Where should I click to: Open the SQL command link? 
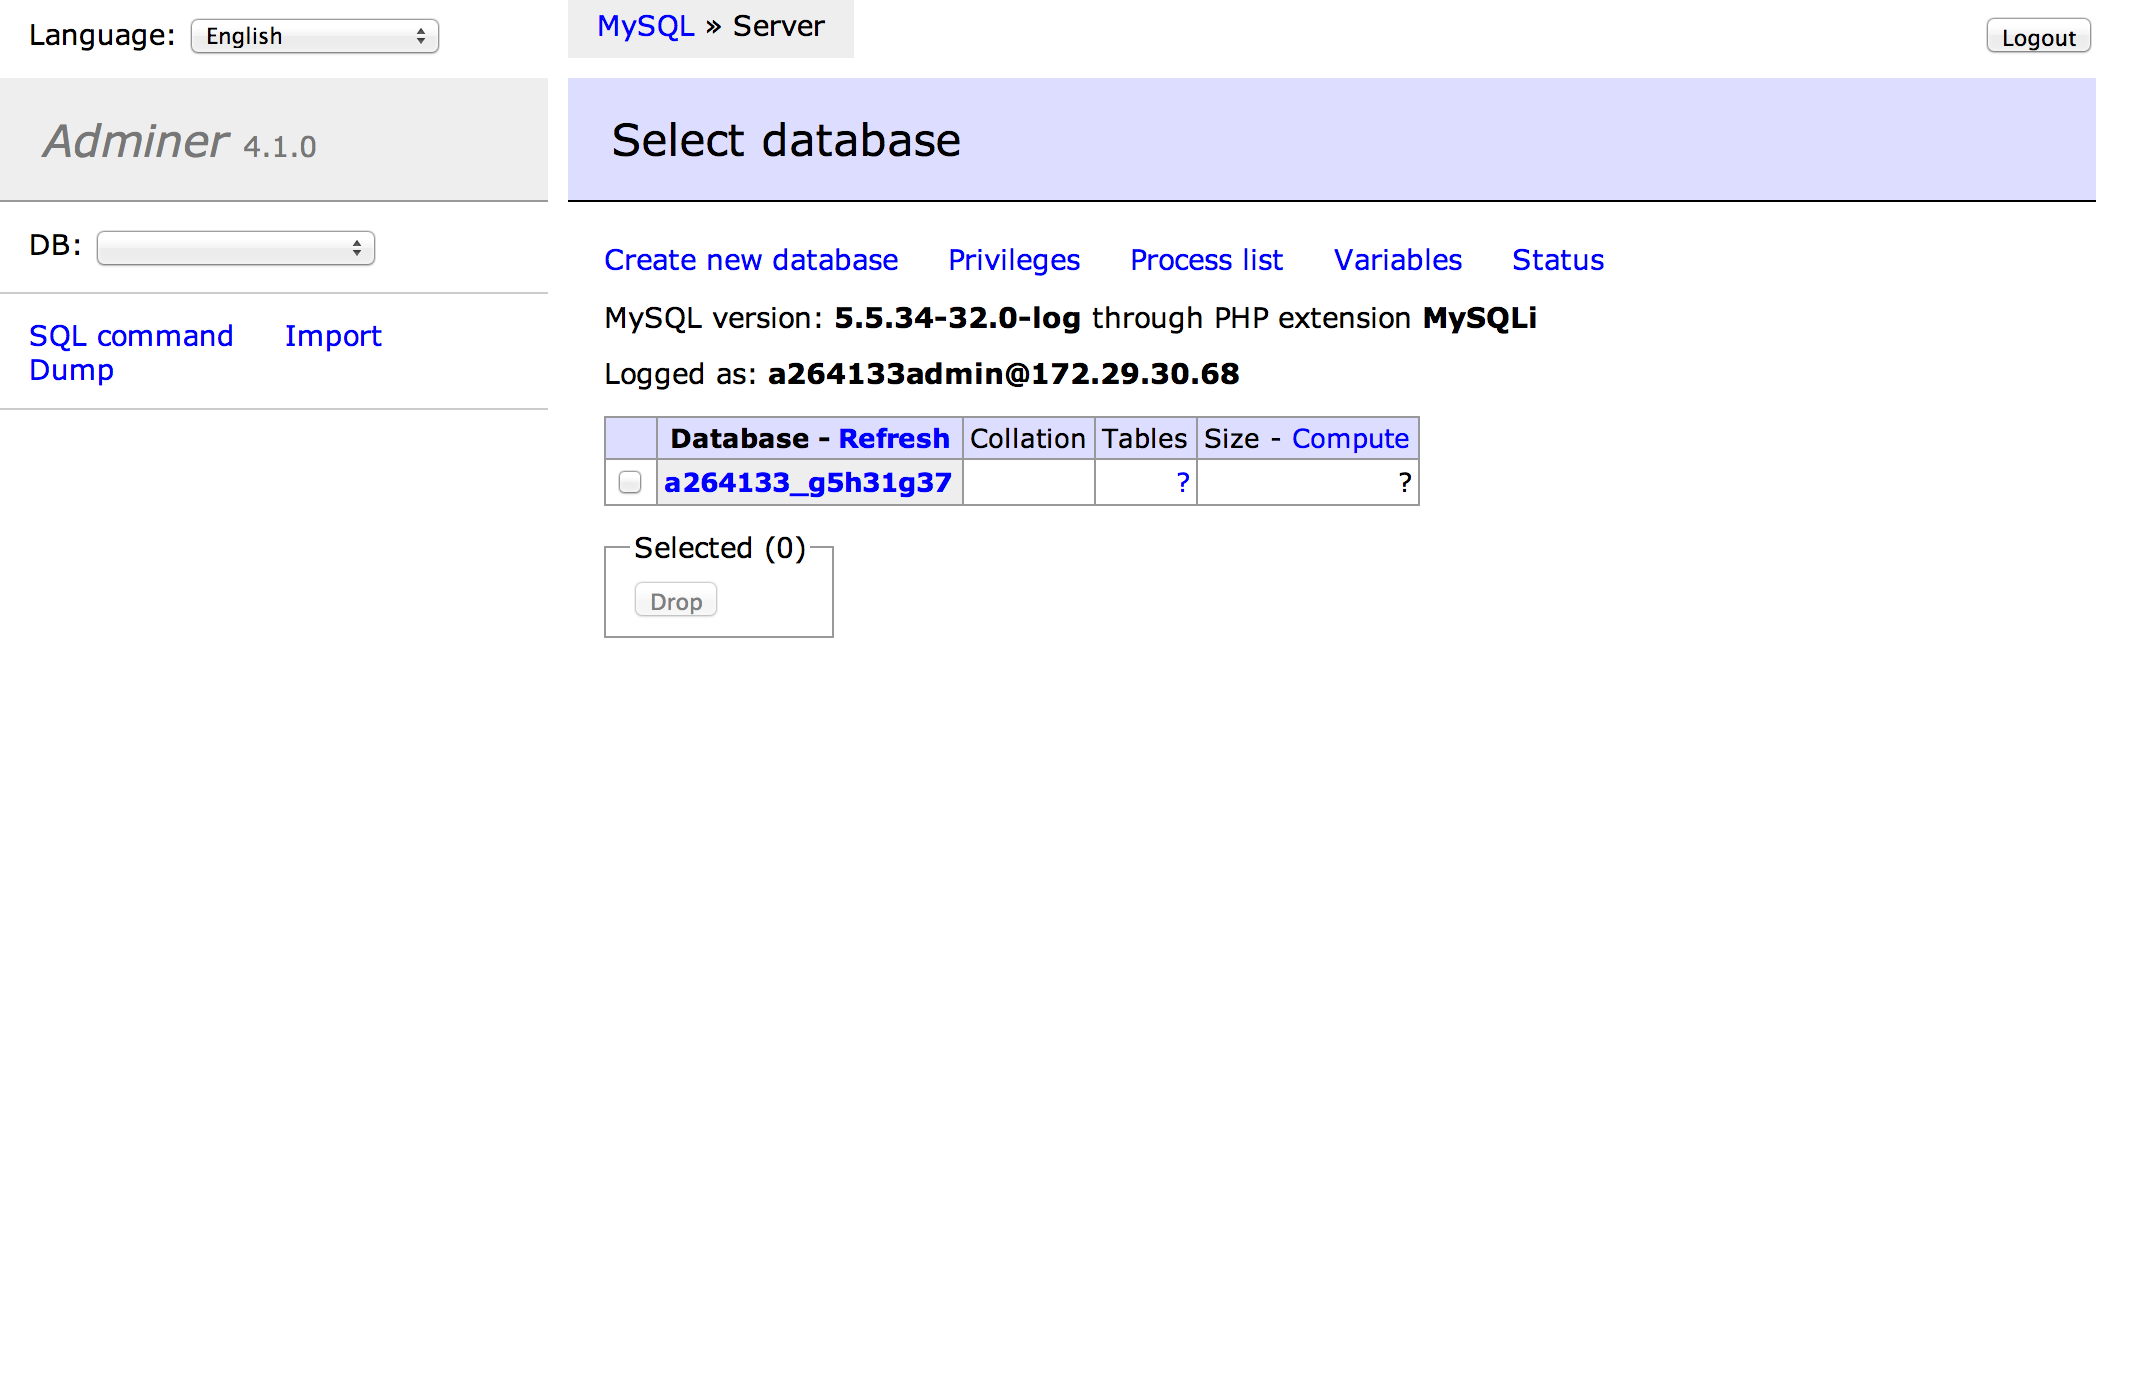(x=131, y=336)
